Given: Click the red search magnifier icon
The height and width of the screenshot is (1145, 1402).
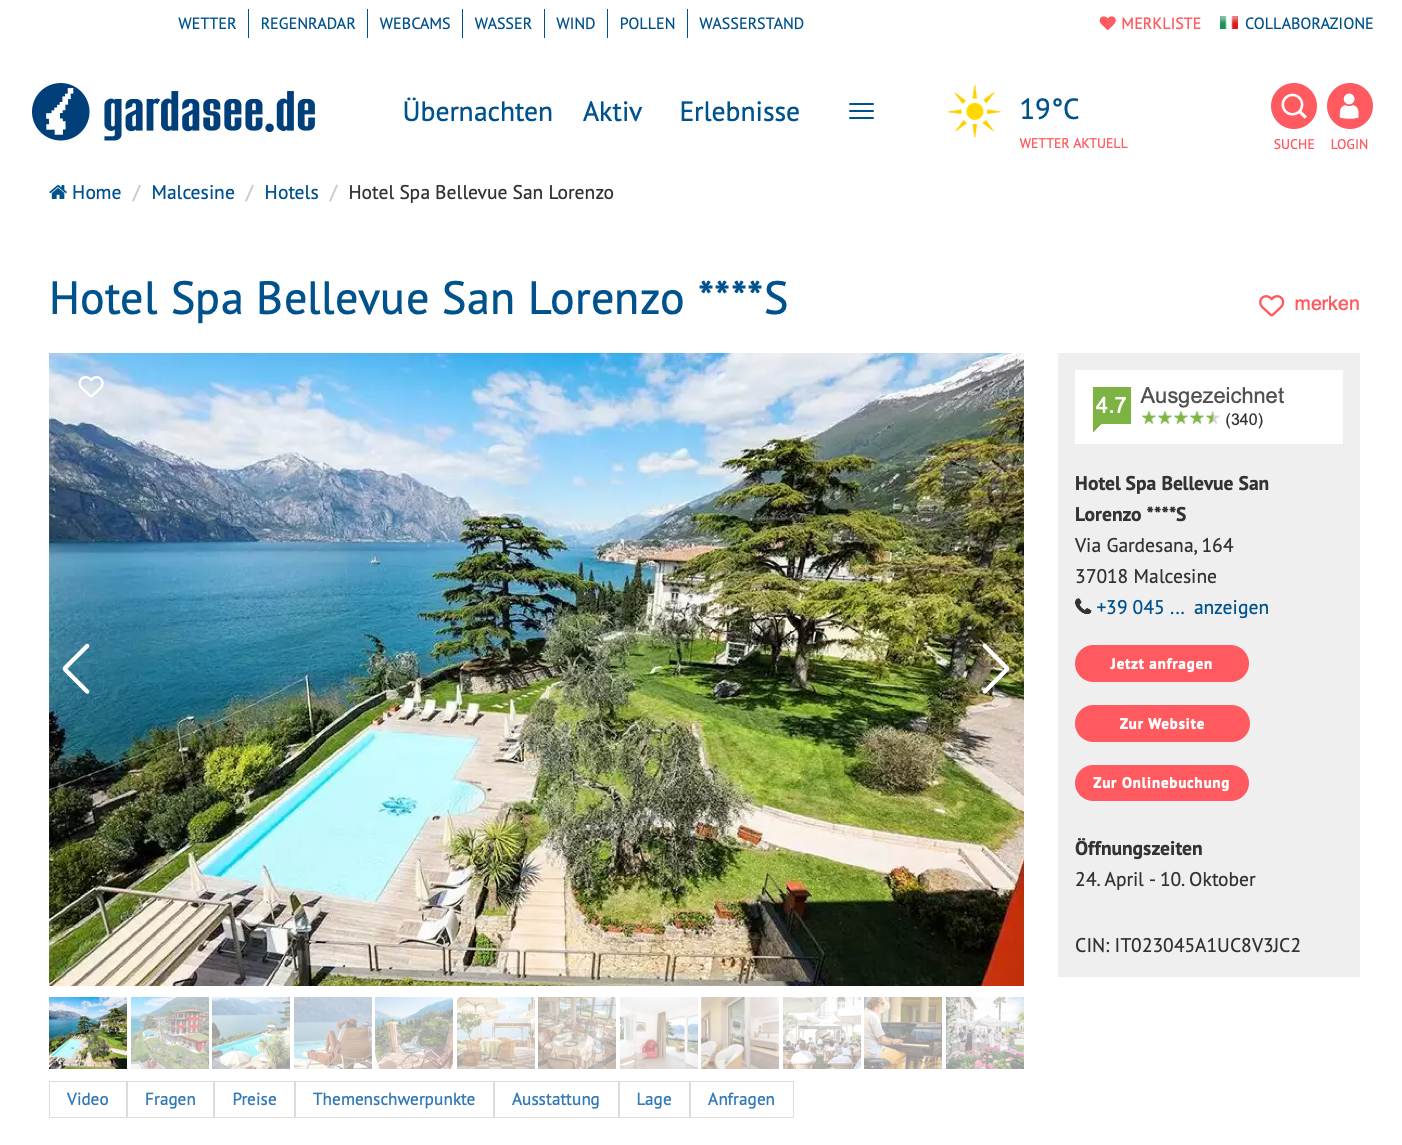Looking at the screenshot, I should [x=1293, y=106].
